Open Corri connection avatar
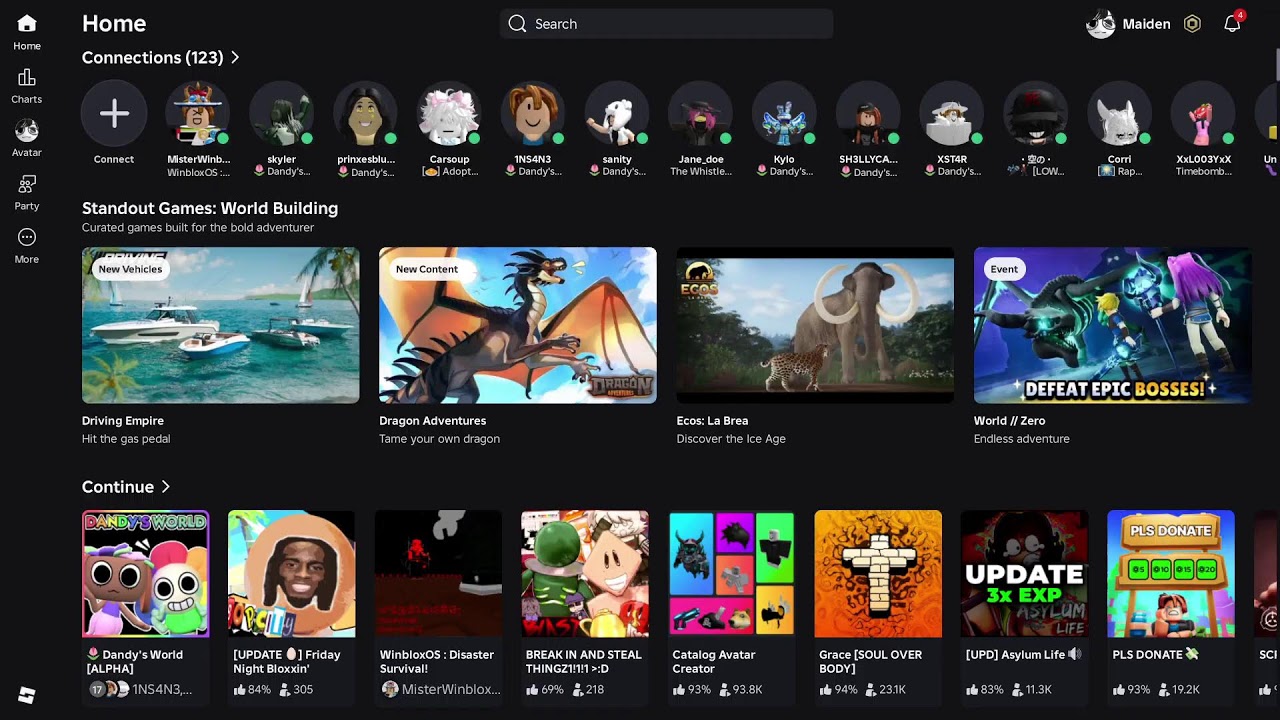This screenshot has width=1280, height=720. click(1119, 114)
